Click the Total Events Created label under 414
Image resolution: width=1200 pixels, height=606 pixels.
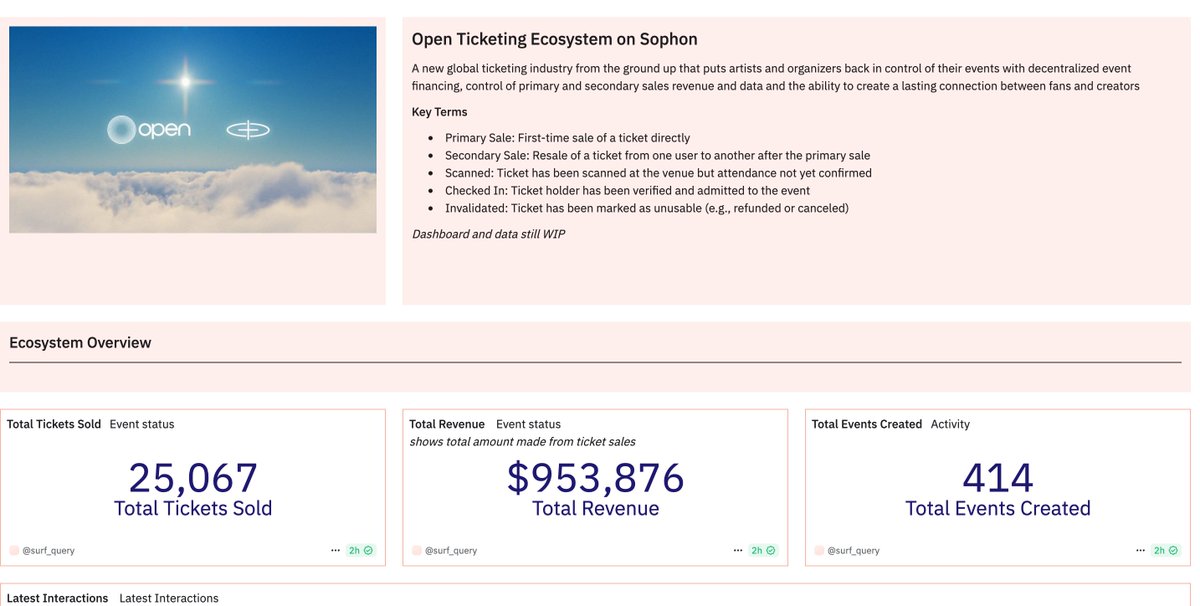[x=998, y=508]
